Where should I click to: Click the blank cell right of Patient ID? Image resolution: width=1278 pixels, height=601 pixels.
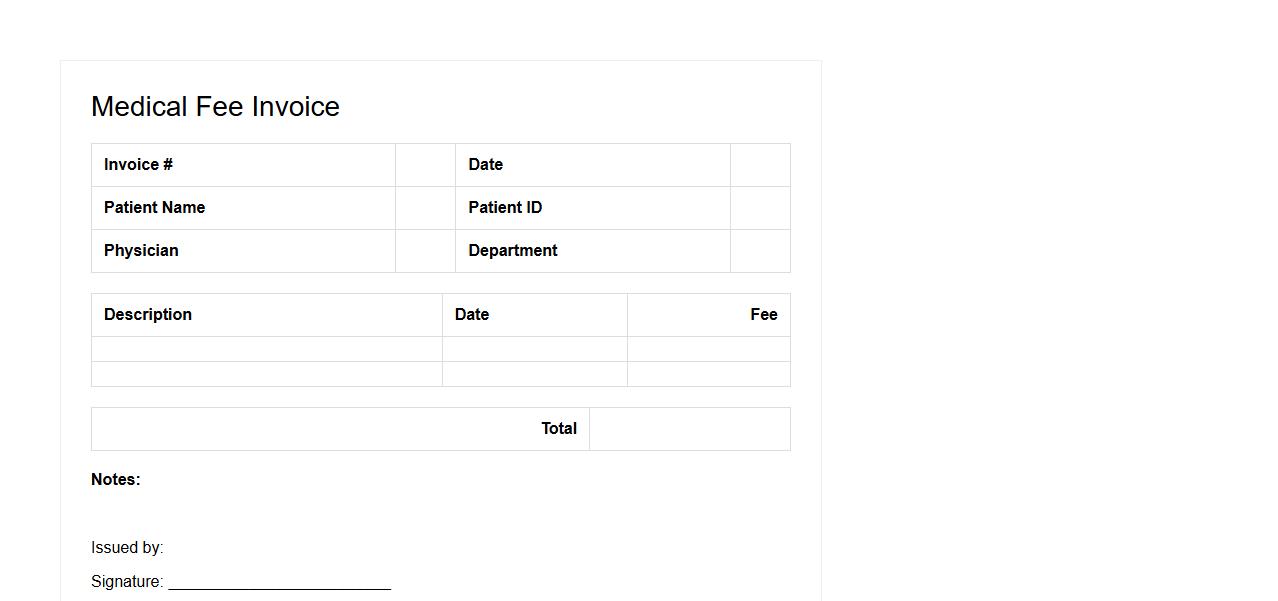pos(760,208)
